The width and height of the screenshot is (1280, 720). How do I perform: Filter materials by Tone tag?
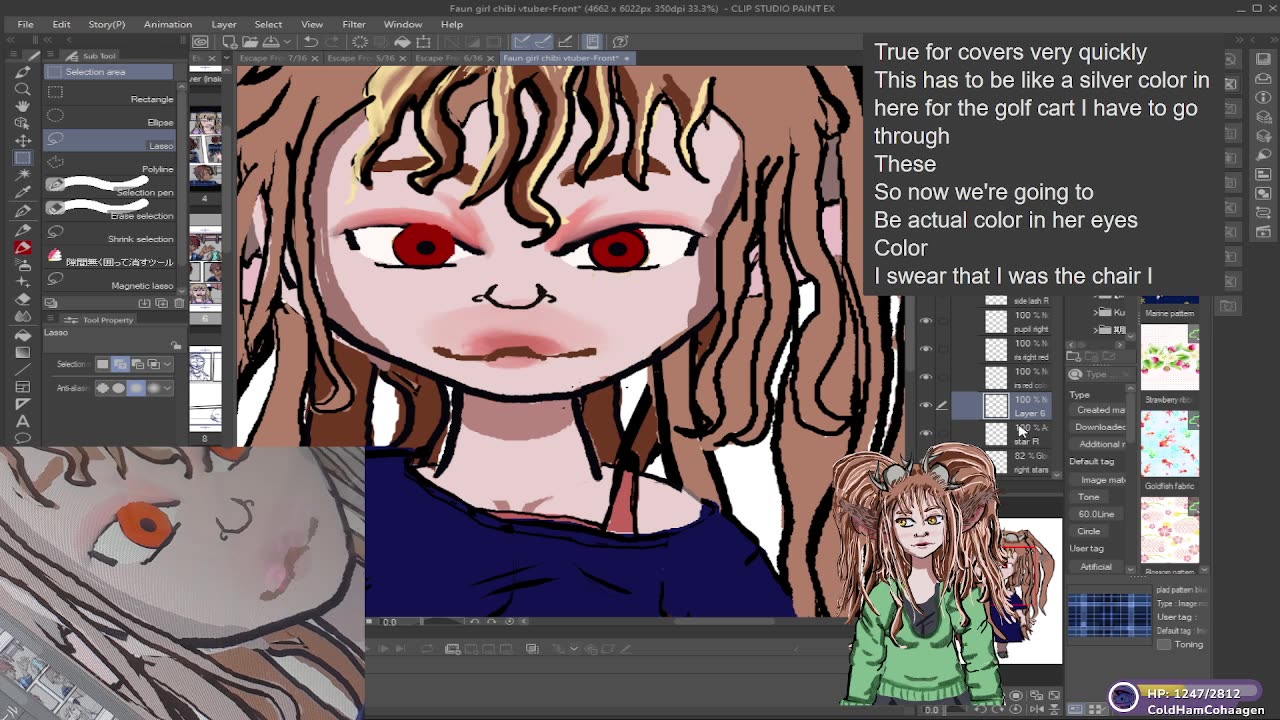click(1088, 497)
